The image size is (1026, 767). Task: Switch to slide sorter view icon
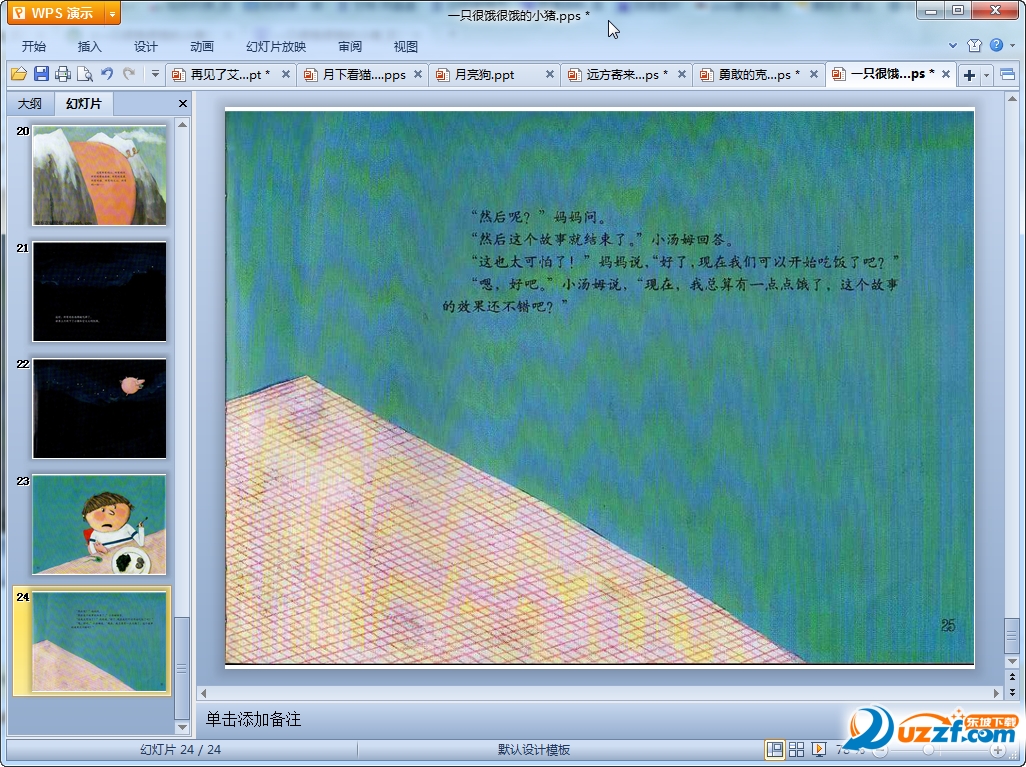[796, 749]
